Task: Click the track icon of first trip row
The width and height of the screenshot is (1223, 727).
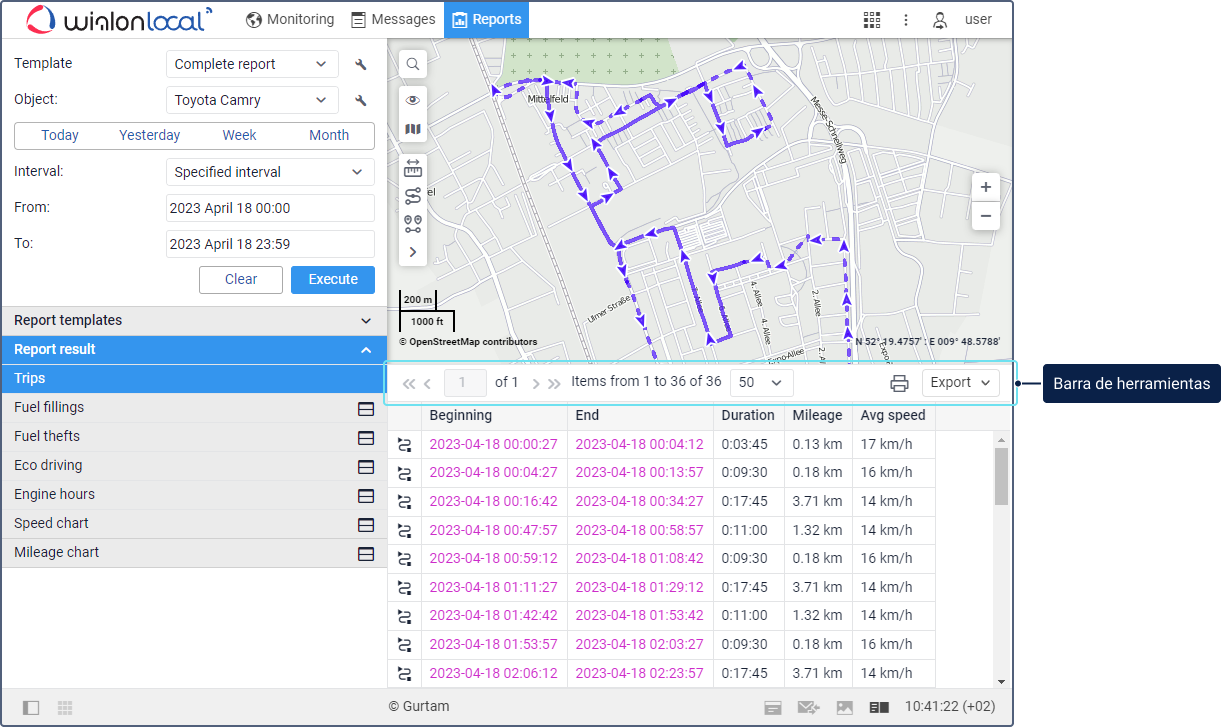Action: [405, 444]
